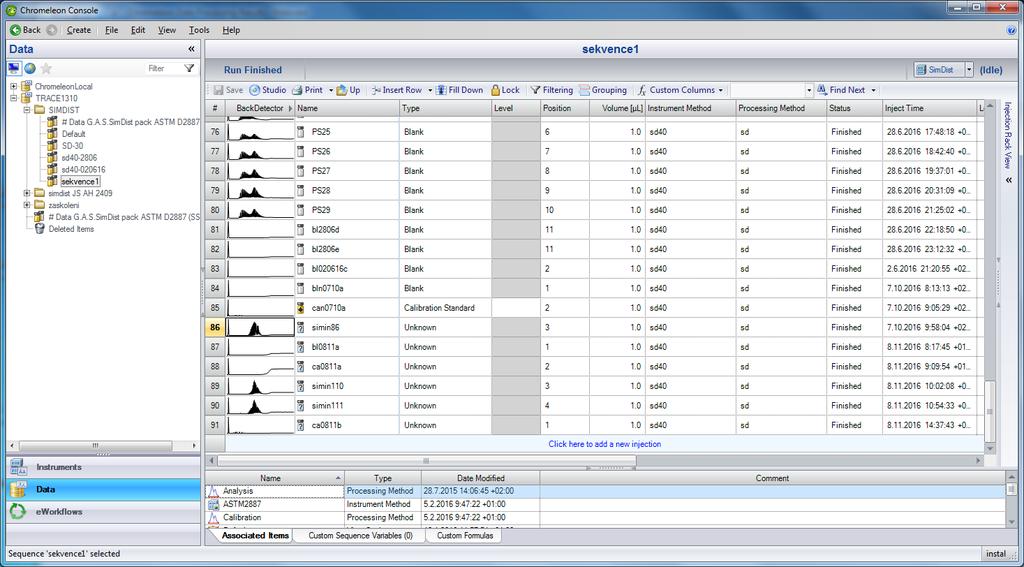Open Studio from the toolbar
Image resolution: width=1024 pixels, height=567 pixels.
pos(268,90)
